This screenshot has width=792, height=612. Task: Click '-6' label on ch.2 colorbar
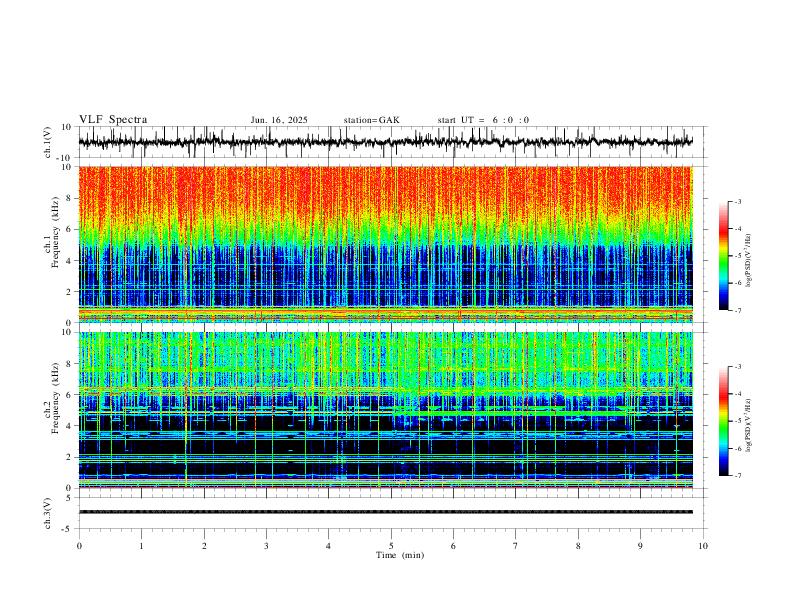[x=737, y=448]
